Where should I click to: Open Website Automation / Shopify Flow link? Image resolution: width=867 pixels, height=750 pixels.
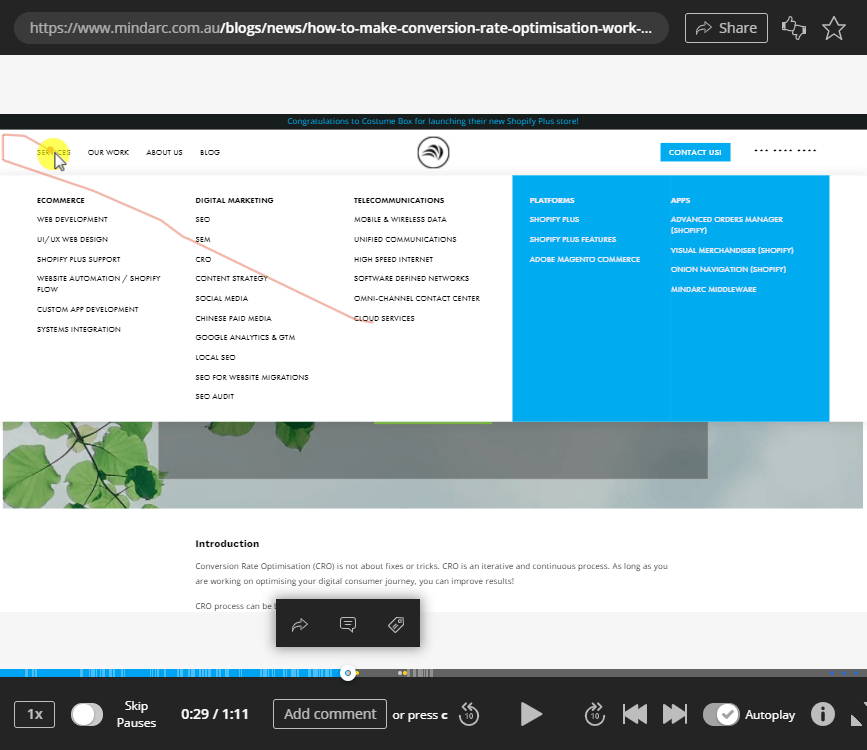click(x=98, y=284)
